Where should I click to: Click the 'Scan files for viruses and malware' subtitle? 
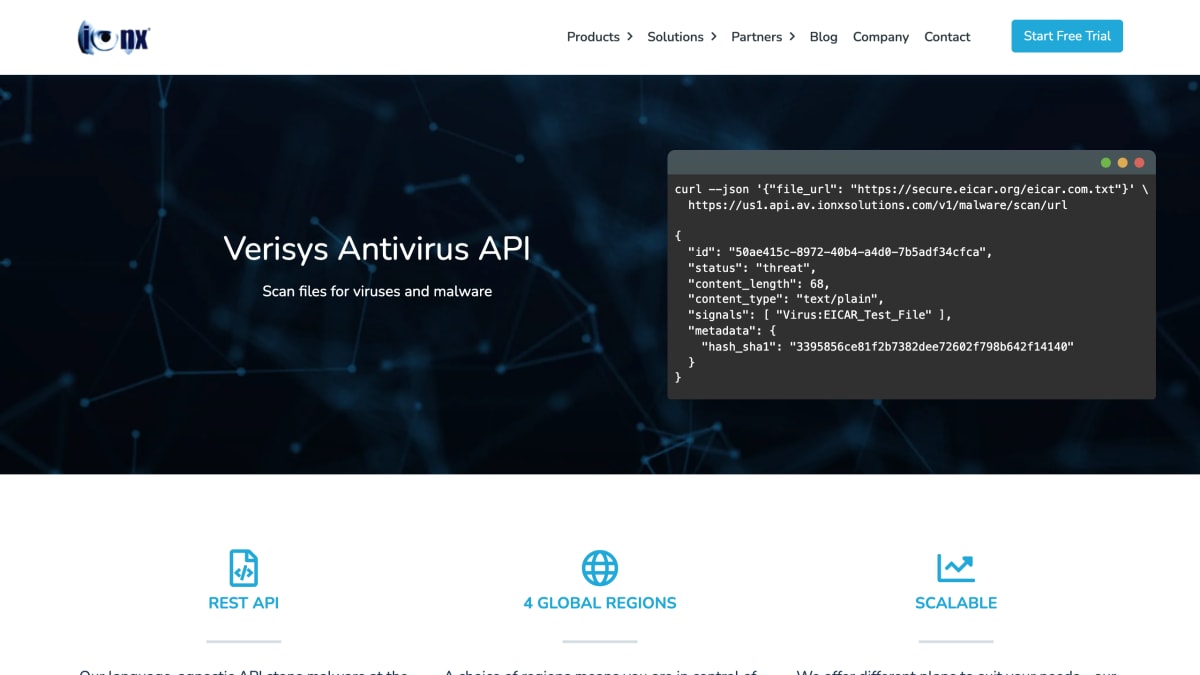click(x=377, y=291)
